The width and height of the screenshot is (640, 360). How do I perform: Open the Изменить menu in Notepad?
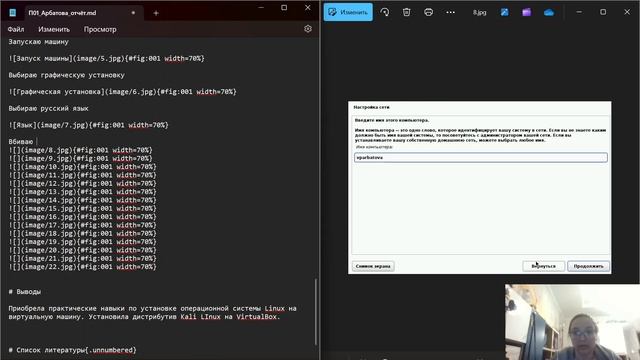54,29
